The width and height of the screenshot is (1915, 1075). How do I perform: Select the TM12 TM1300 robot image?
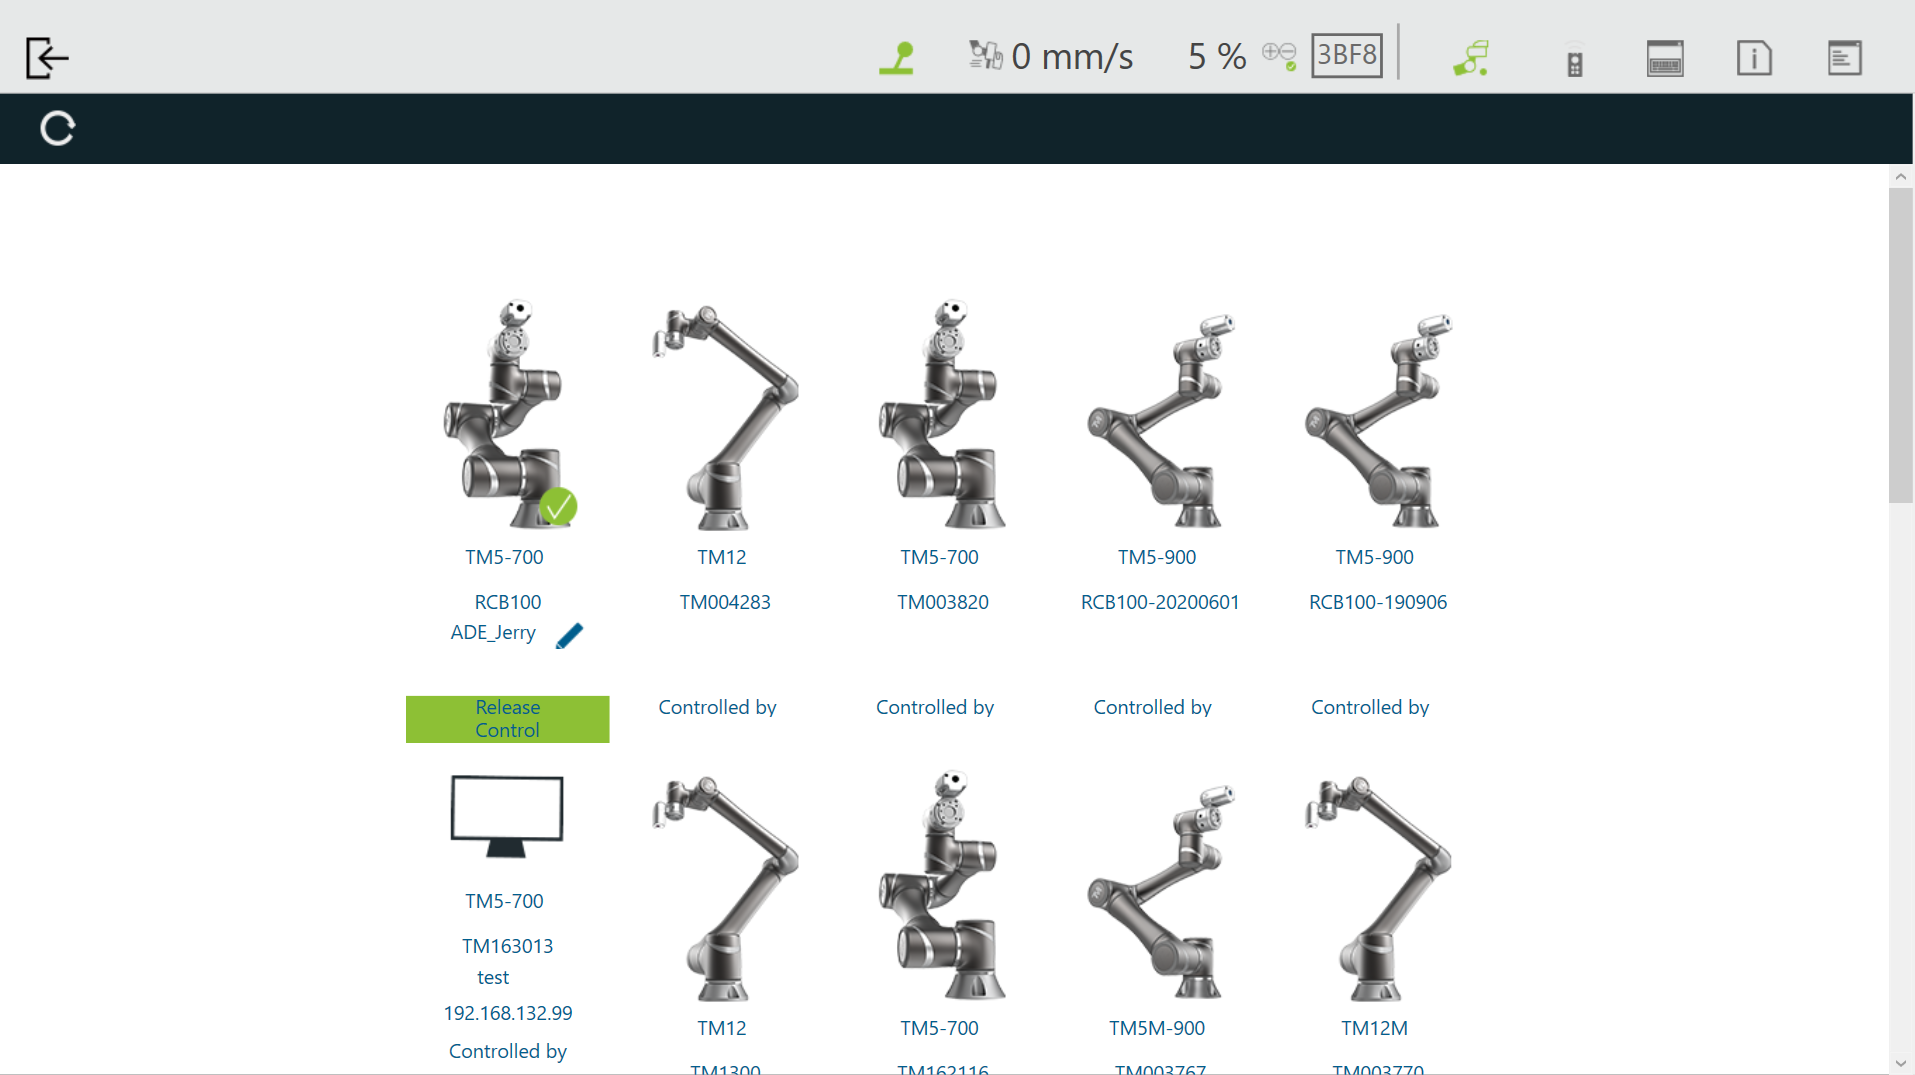click(724, 888)
